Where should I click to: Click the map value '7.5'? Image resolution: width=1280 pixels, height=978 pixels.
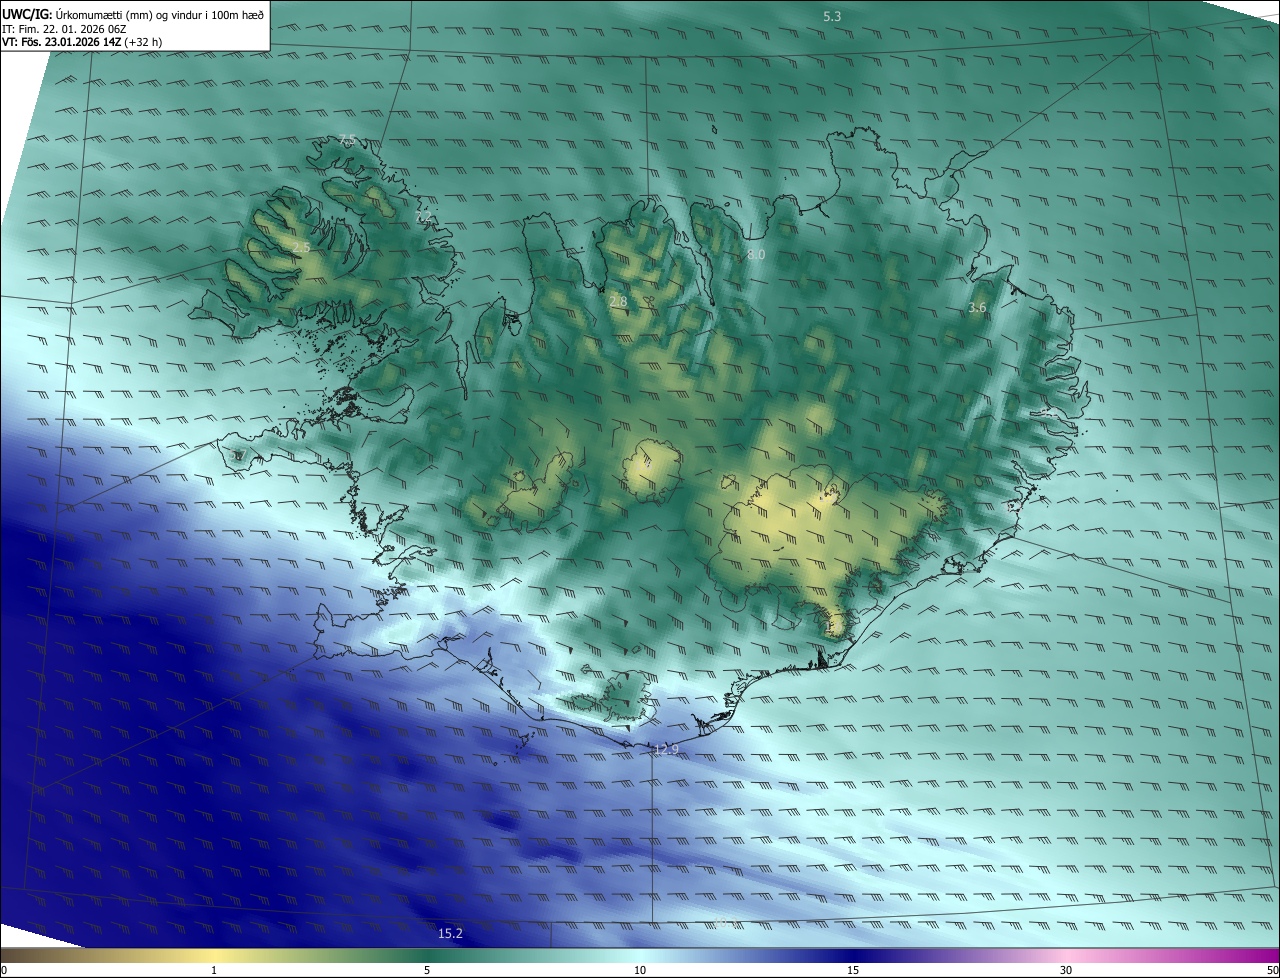[347, 140]
